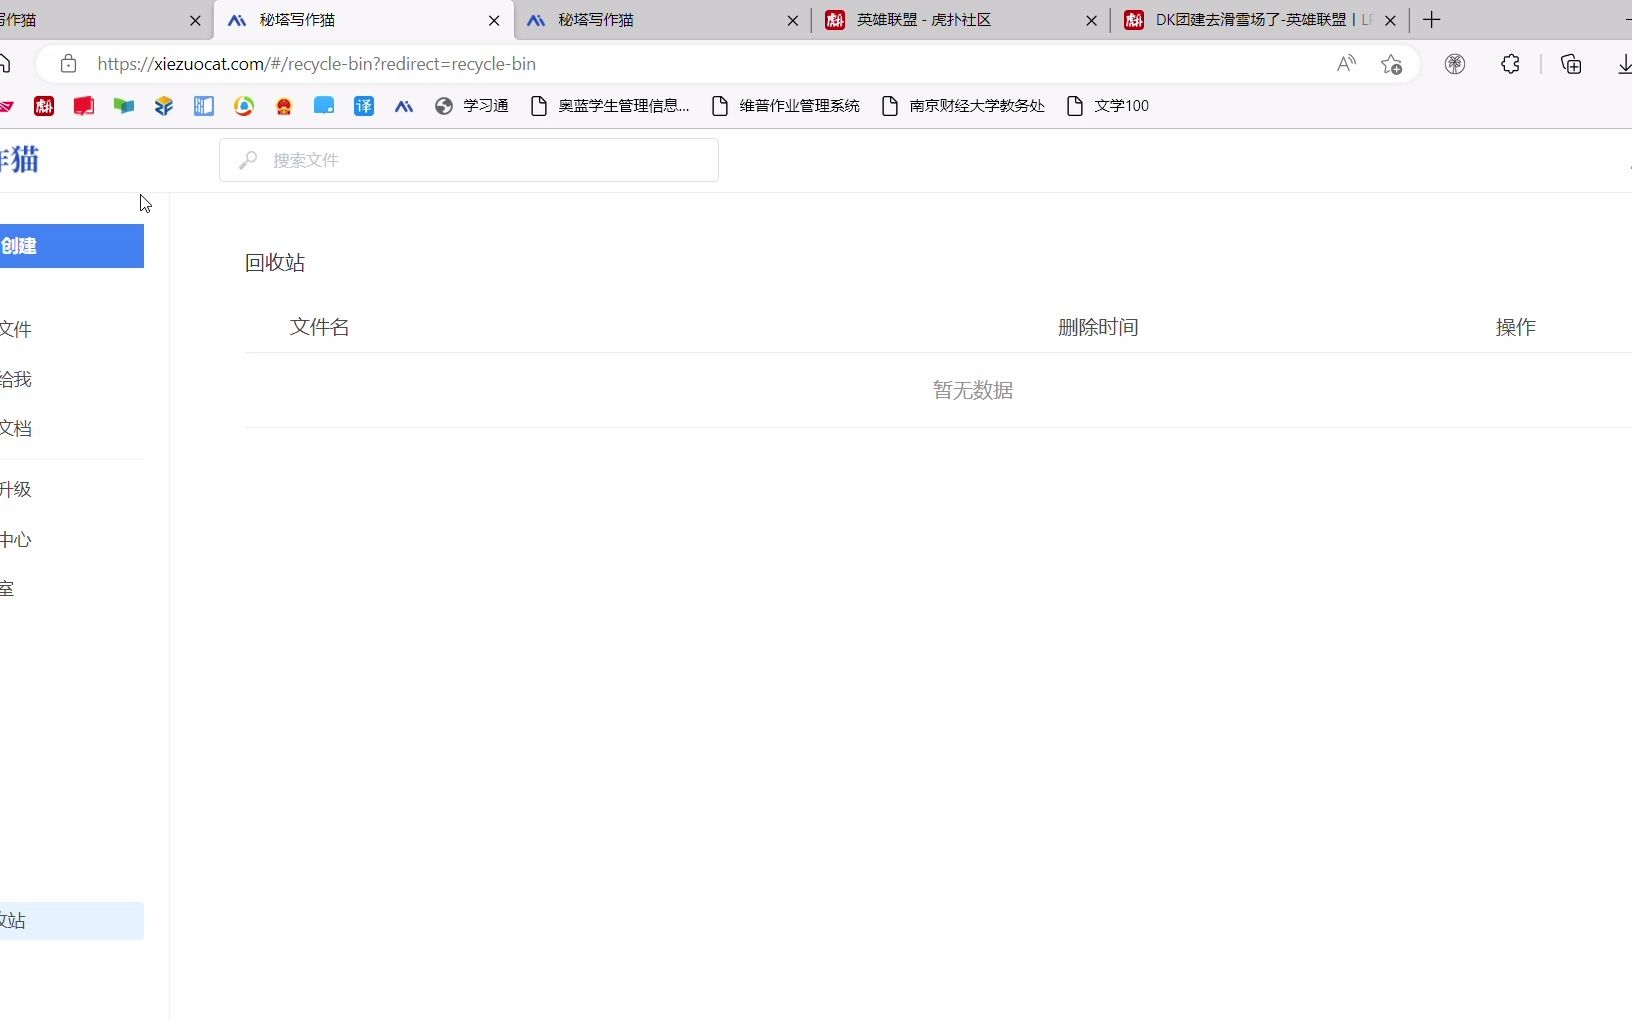This screenshot has height=1020, width=1632.
Task: Click the 暂无数据 empty message
Action: coord(973,390)
